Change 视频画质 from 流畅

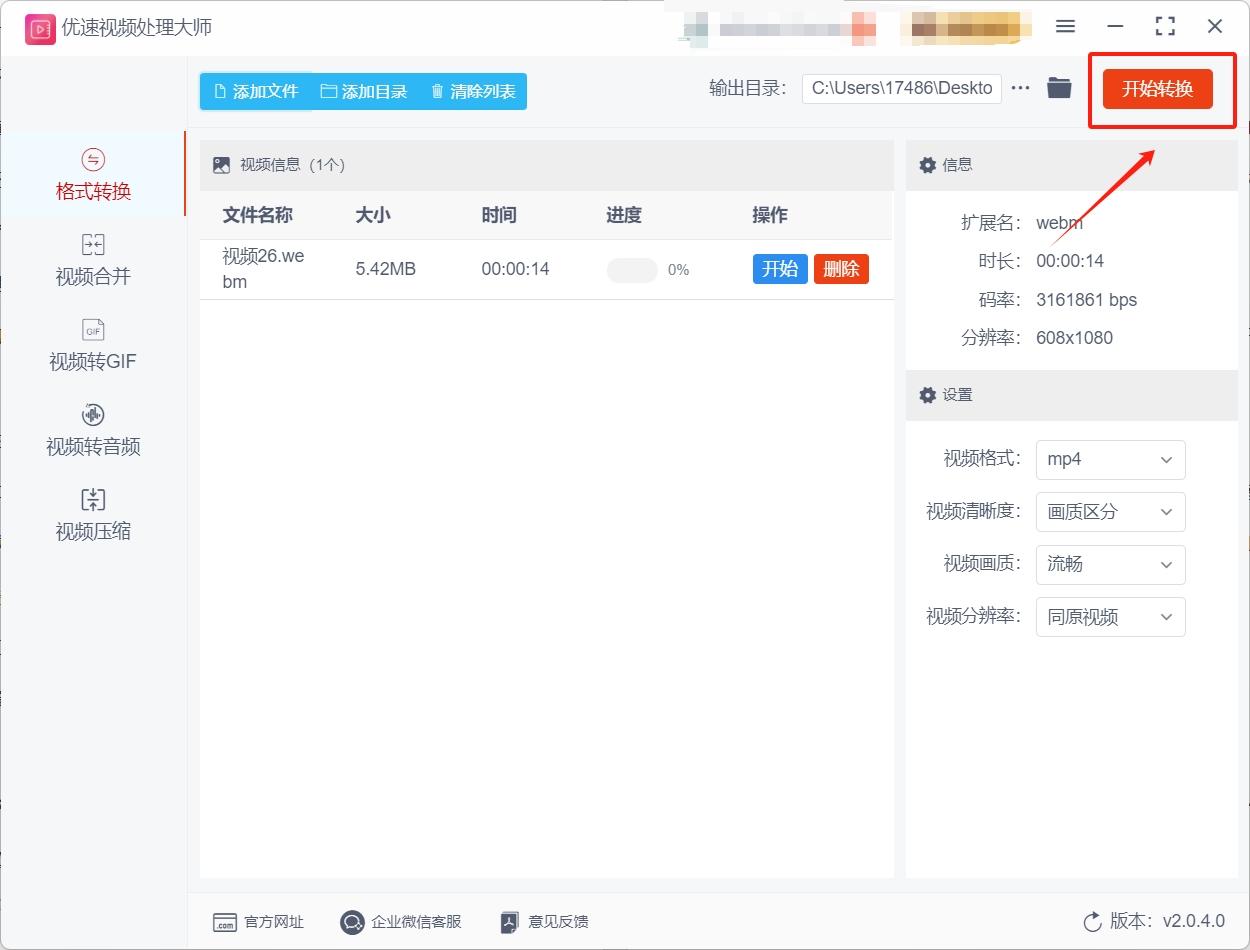pyautogui.click(x=1110, y=565)
